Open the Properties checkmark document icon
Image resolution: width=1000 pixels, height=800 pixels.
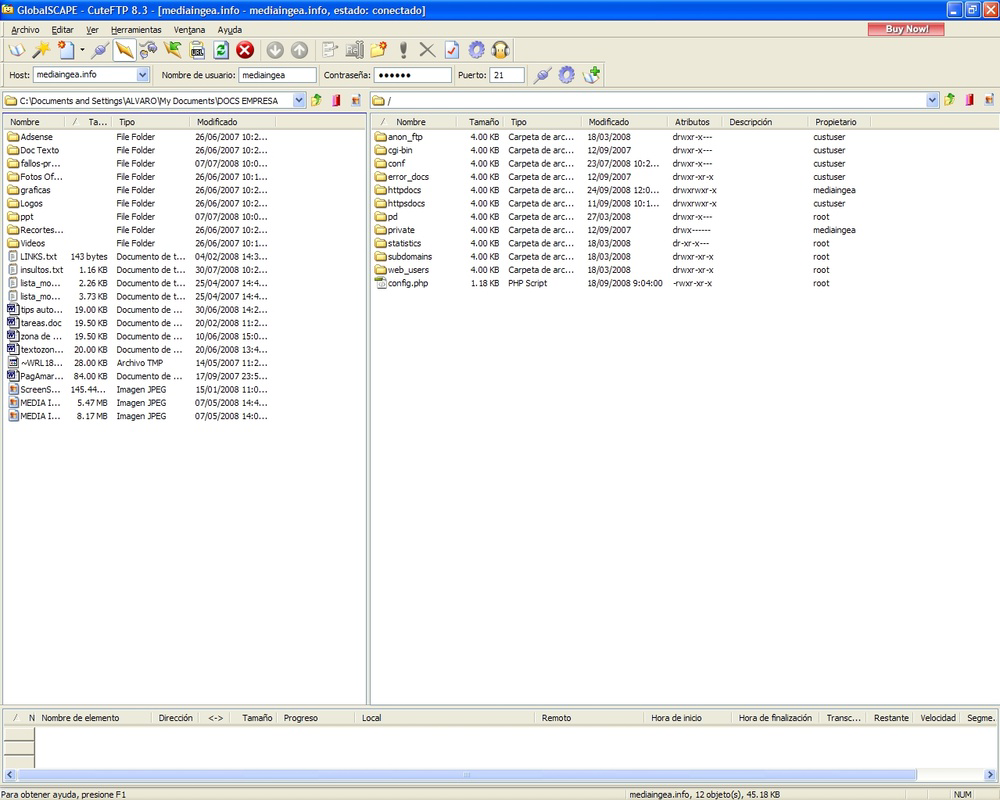[x=452, y=50]
